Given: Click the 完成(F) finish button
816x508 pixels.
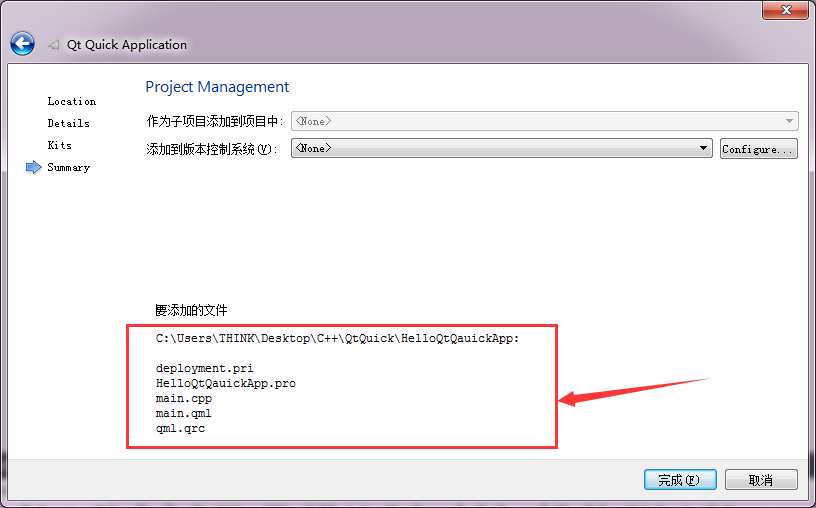Looking at the screenshot, I should pos(680,479).
